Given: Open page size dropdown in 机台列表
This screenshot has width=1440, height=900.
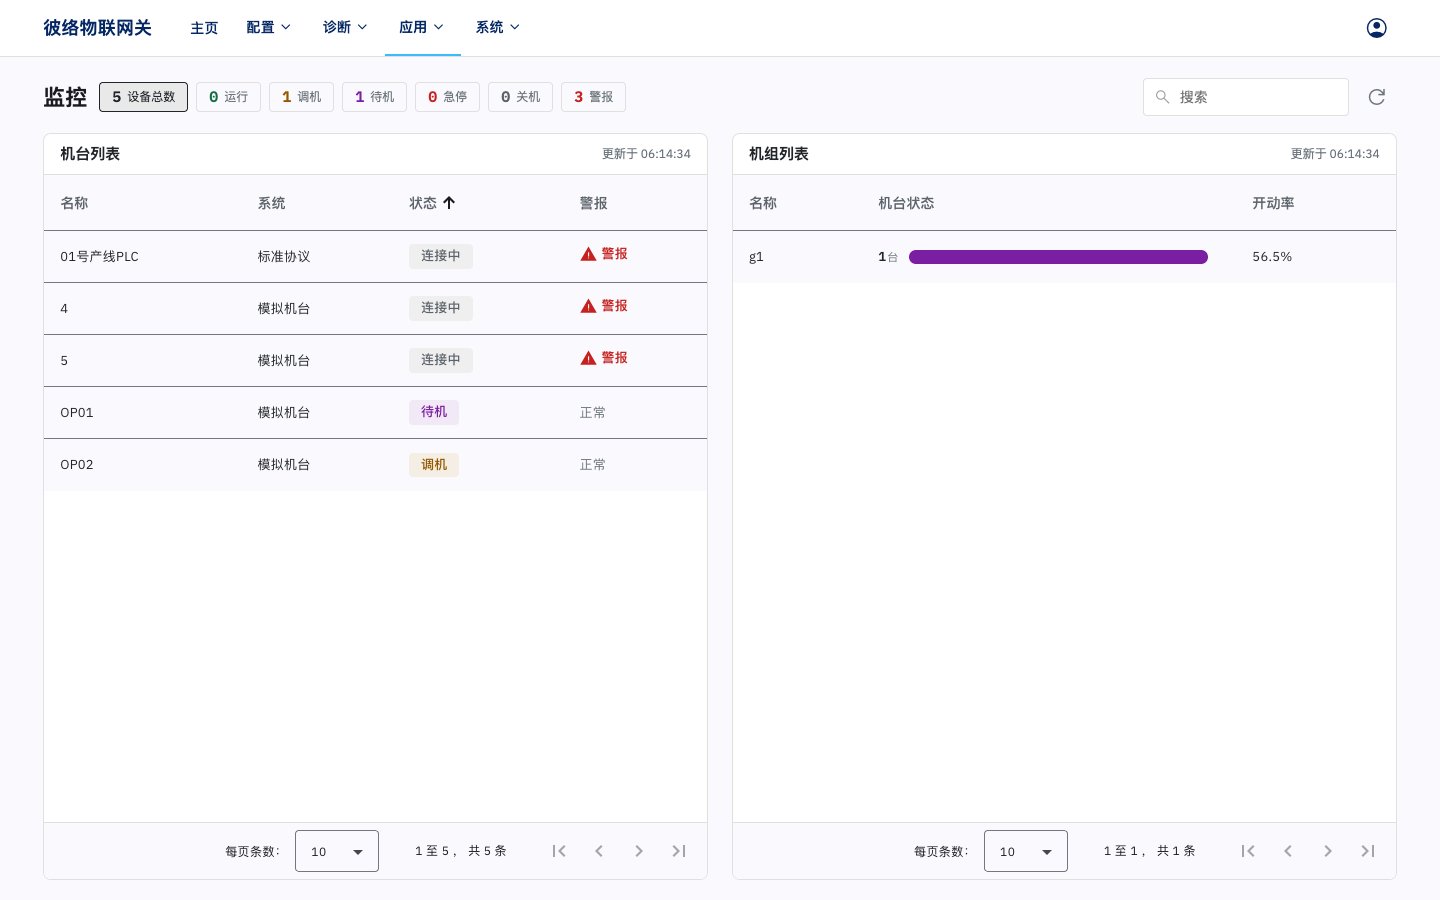Looking at the screenshot, I should 337,851.
